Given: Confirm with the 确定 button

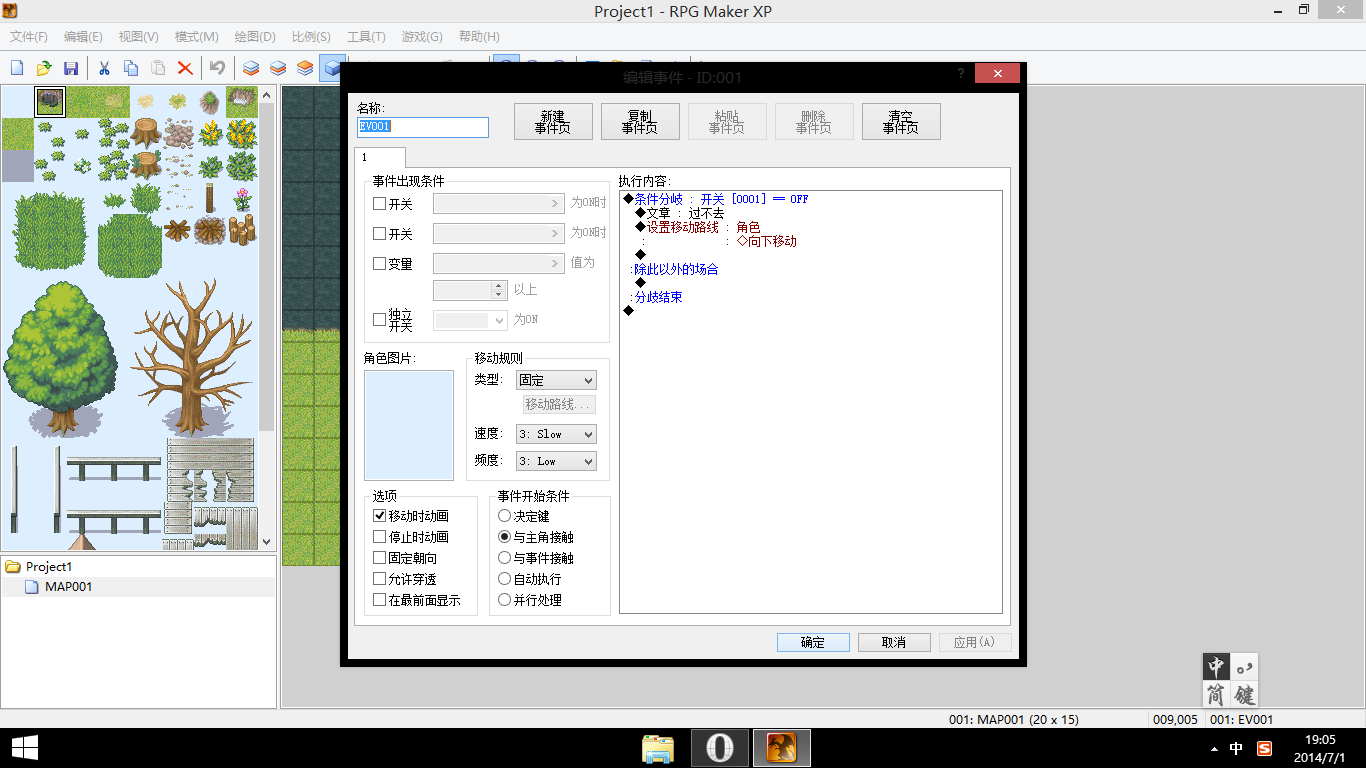Looking at the screenshot, I should (x=813, y=643).
